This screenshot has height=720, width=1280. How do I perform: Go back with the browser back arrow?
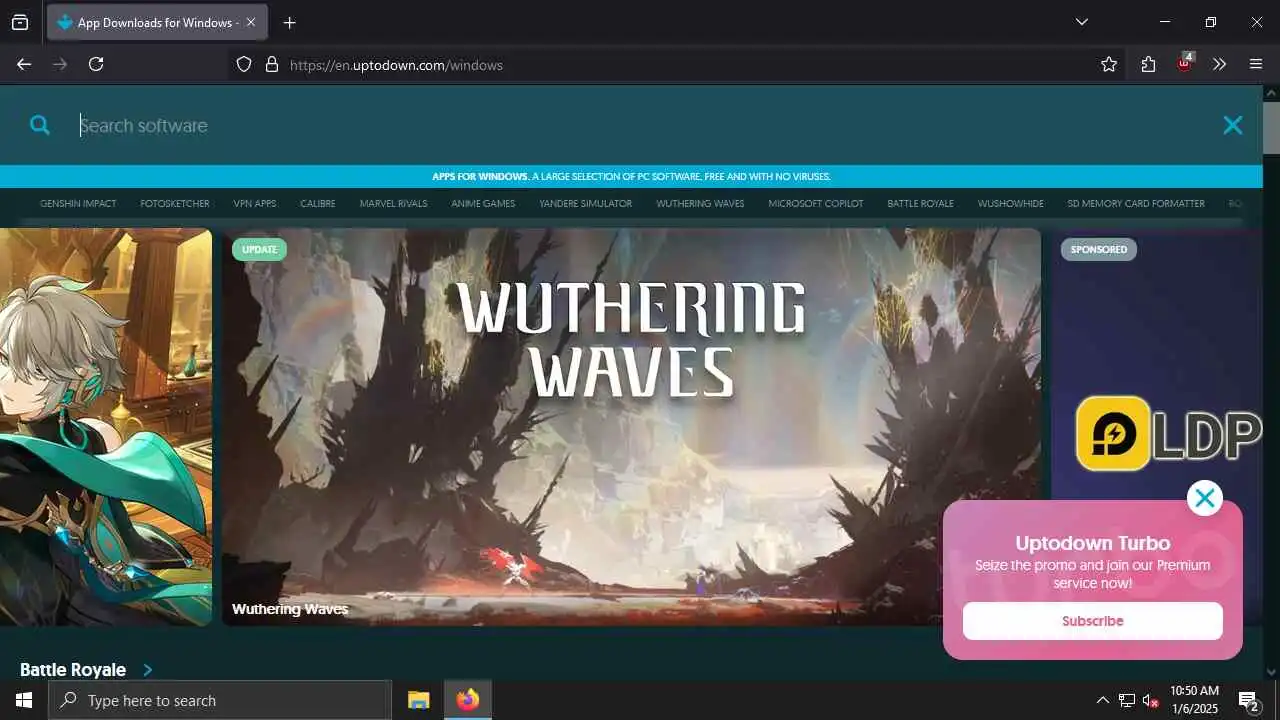(24, 64)
